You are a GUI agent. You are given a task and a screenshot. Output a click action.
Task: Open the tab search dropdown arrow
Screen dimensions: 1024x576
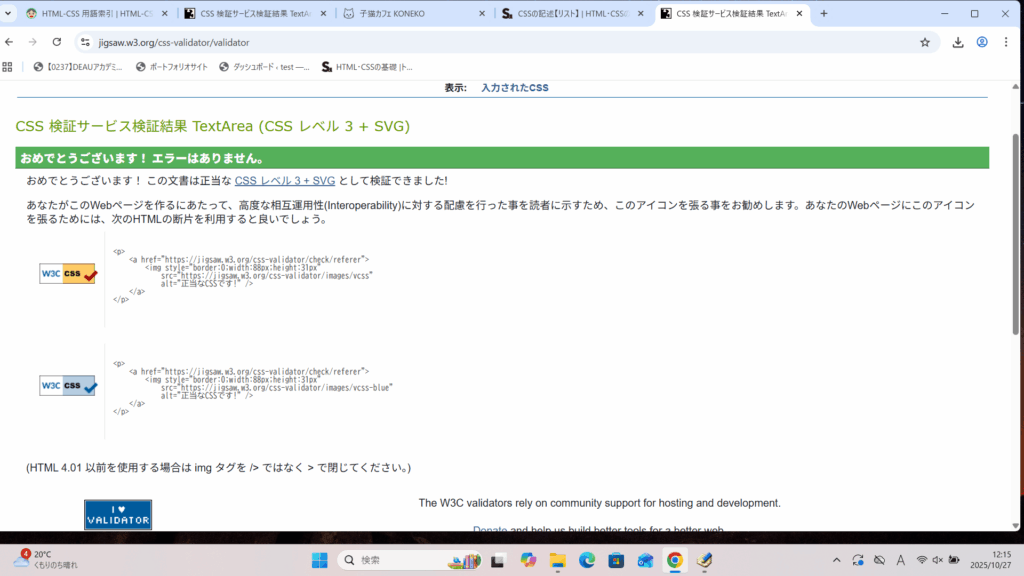pyautogui.click(x=8, y=14)
